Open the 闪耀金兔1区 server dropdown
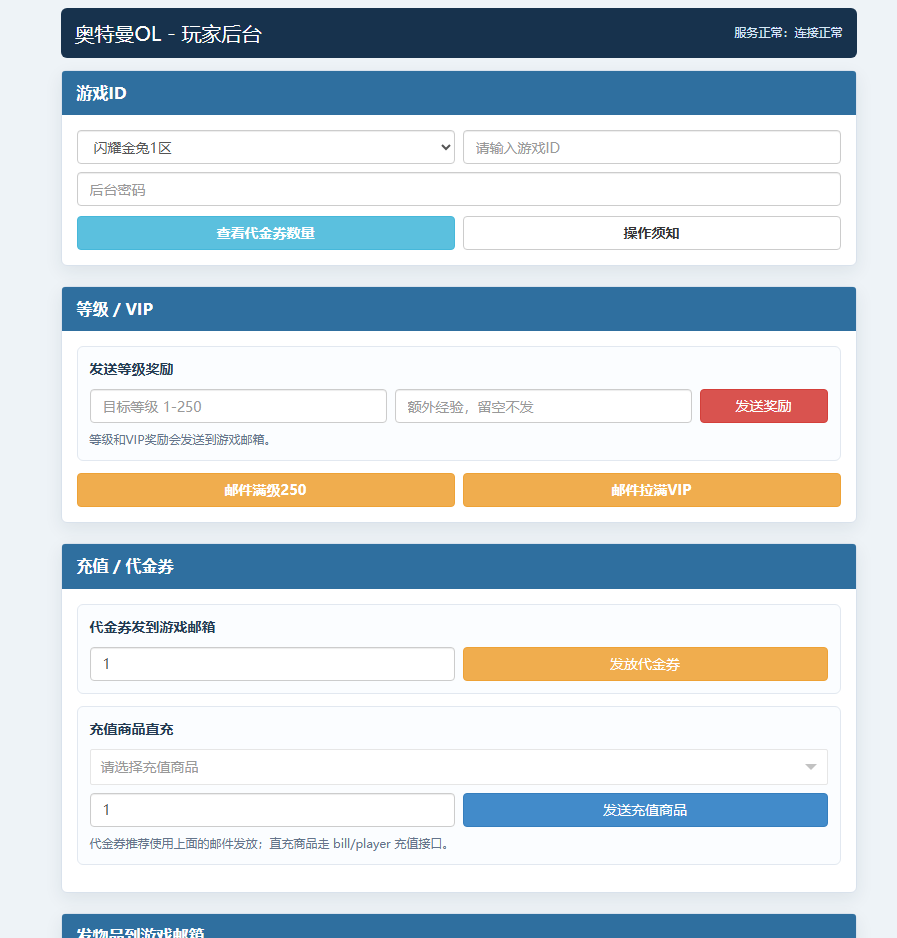 point(266,147)
